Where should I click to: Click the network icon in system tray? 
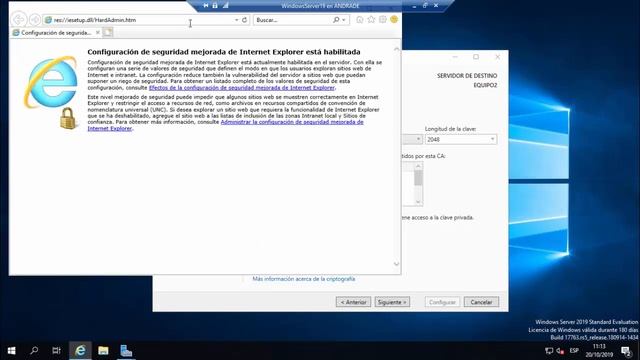point(549,351)
